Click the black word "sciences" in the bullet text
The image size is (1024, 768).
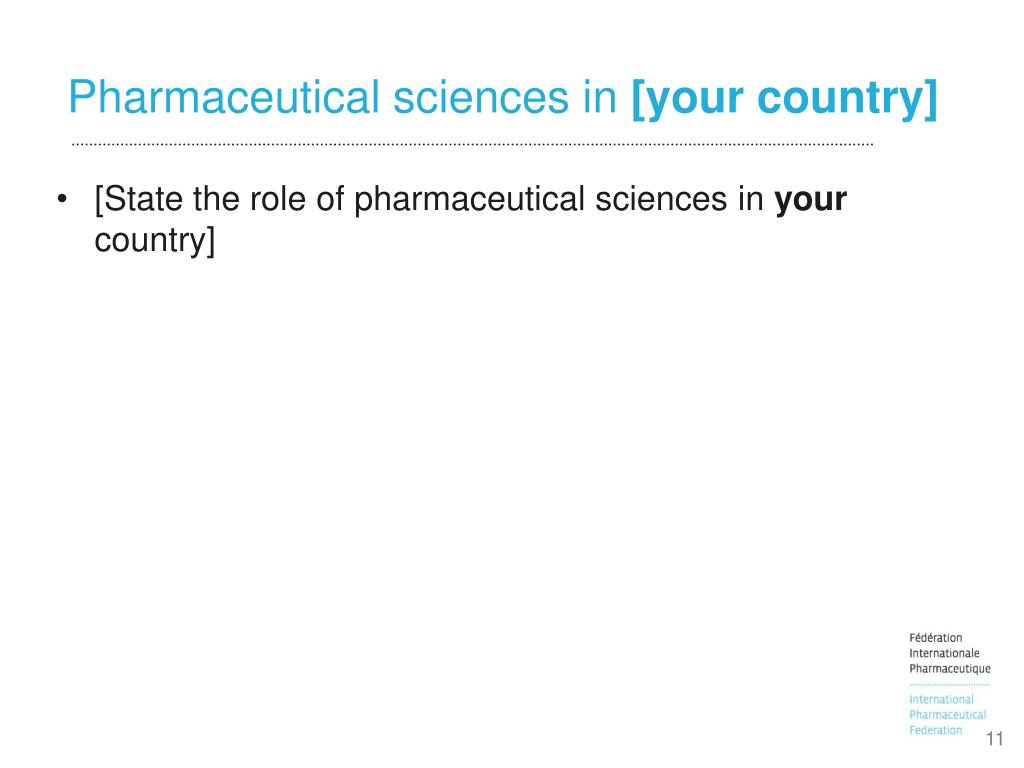pyautogui.click(x=661, y=199)
